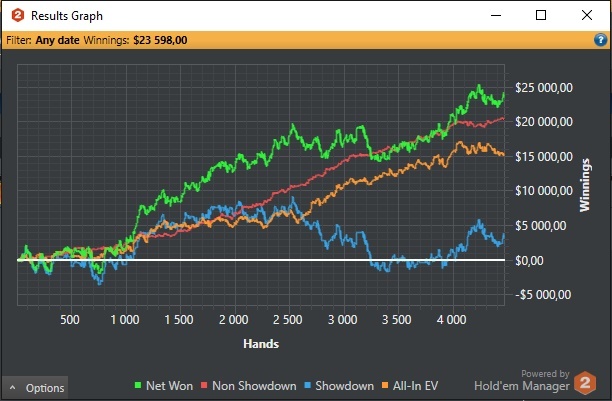Click the $0,00 axis label
612x401 pixels.
click(529, 260)
